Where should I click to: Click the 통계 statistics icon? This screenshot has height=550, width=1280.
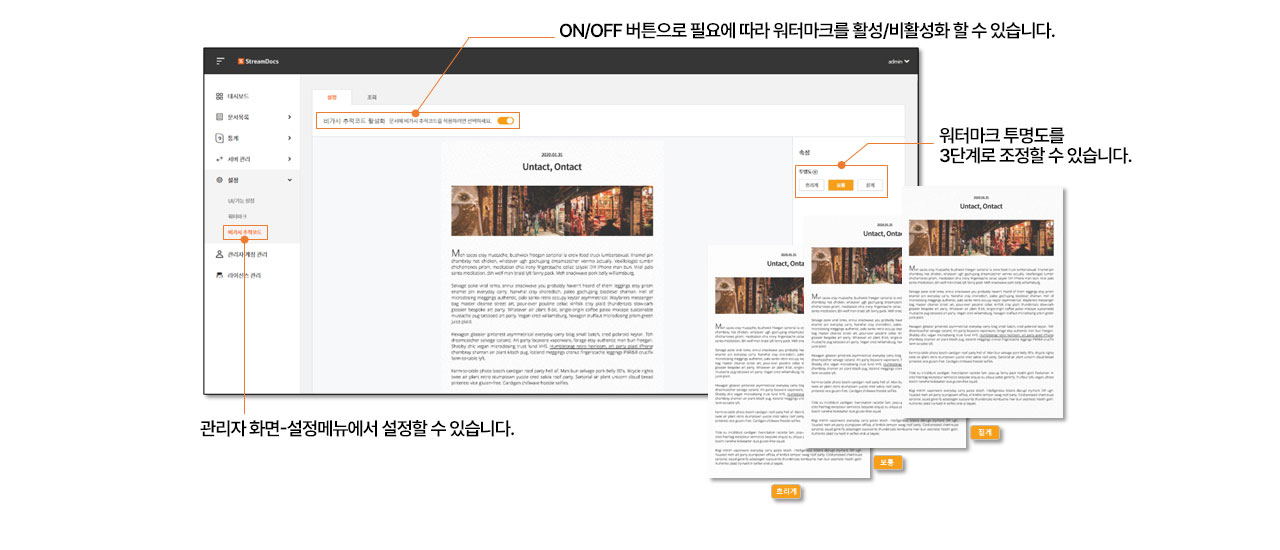(219, 138)
